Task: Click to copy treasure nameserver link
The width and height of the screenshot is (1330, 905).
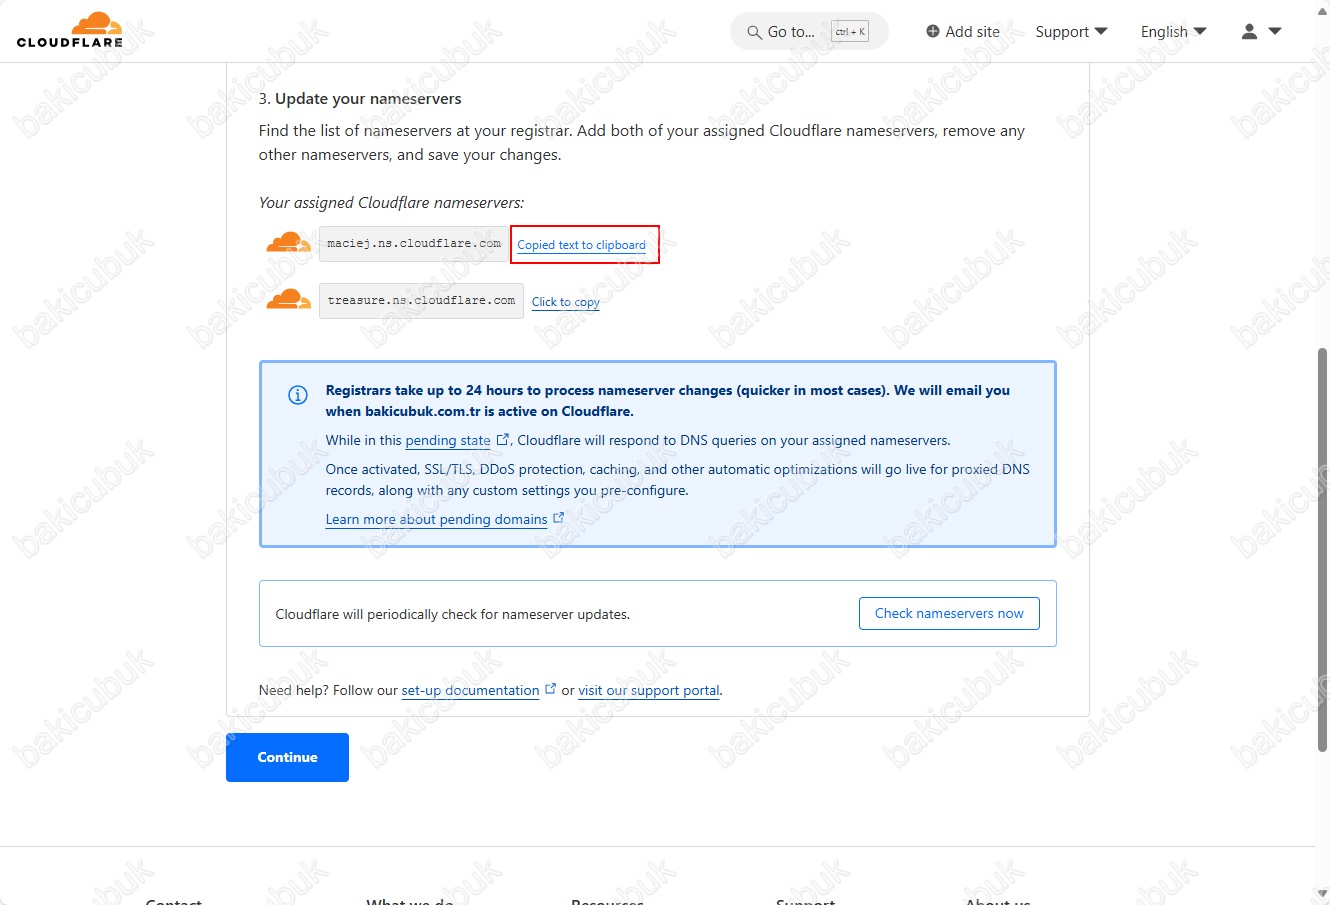Action: pos(565,302)
